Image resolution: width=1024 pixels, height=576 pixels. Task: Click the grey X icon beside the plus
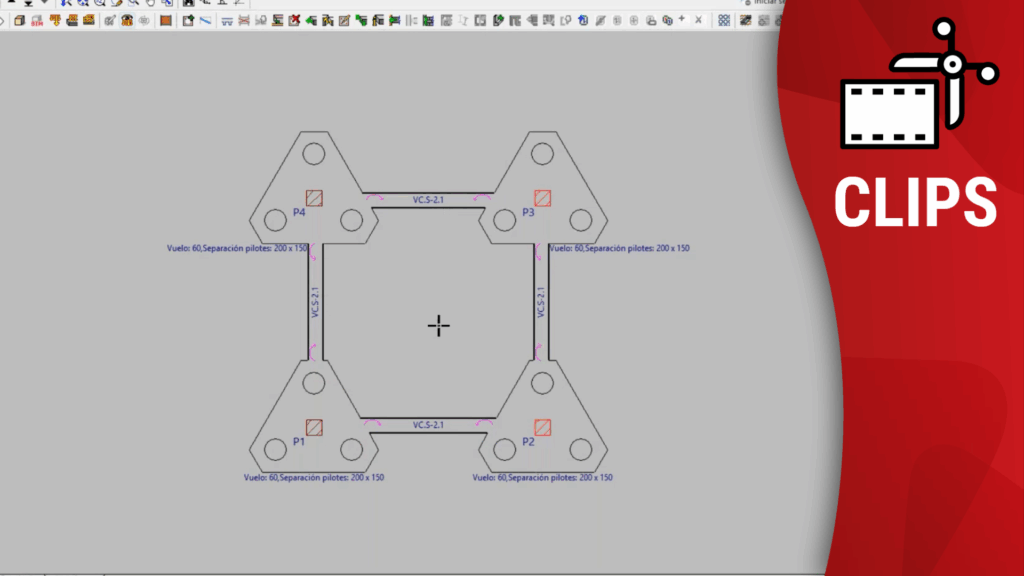point(696,20)
